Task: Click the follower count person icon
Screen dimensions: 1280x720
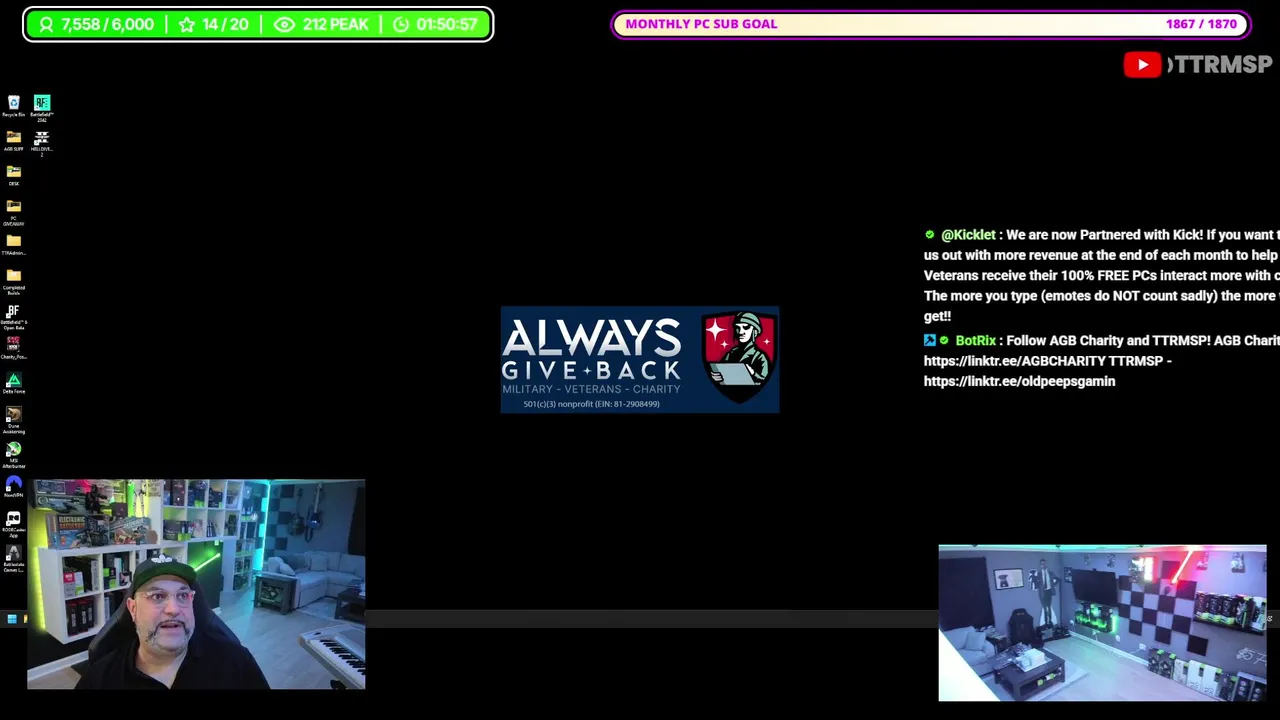Action: (46, 24)
